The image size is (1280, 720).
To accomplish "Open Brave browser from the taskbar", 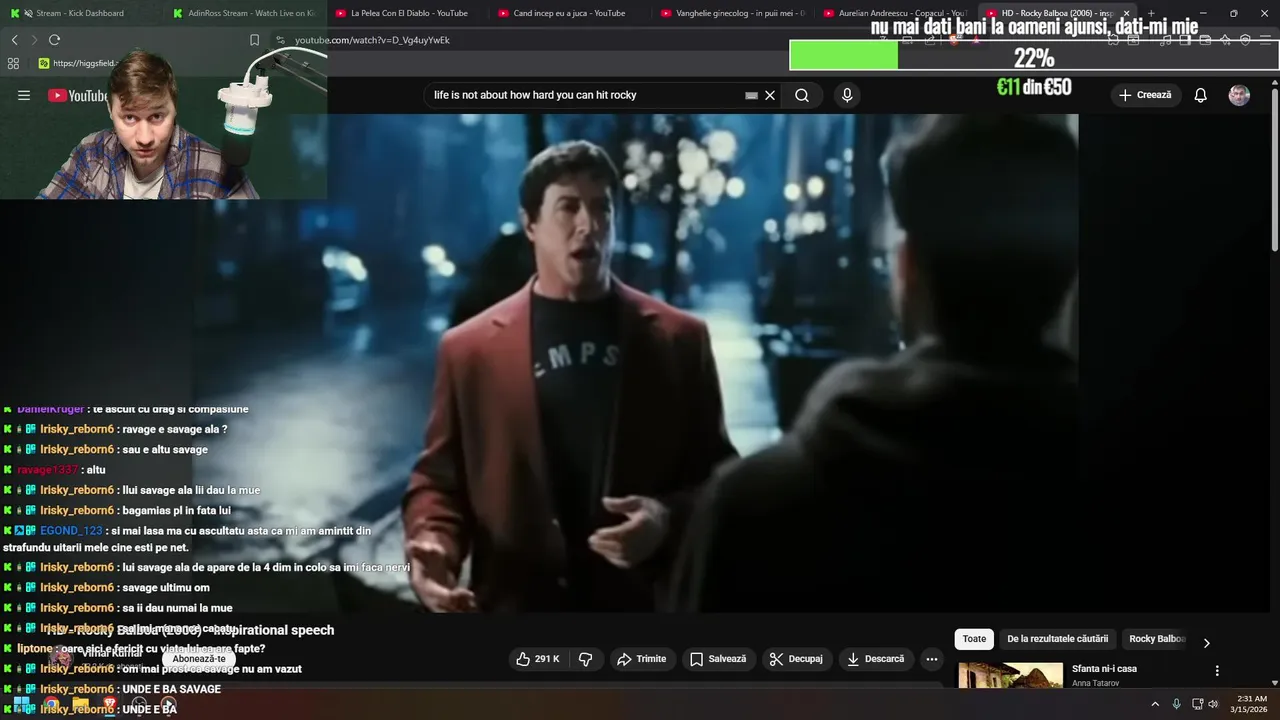I will click(109, 704).
